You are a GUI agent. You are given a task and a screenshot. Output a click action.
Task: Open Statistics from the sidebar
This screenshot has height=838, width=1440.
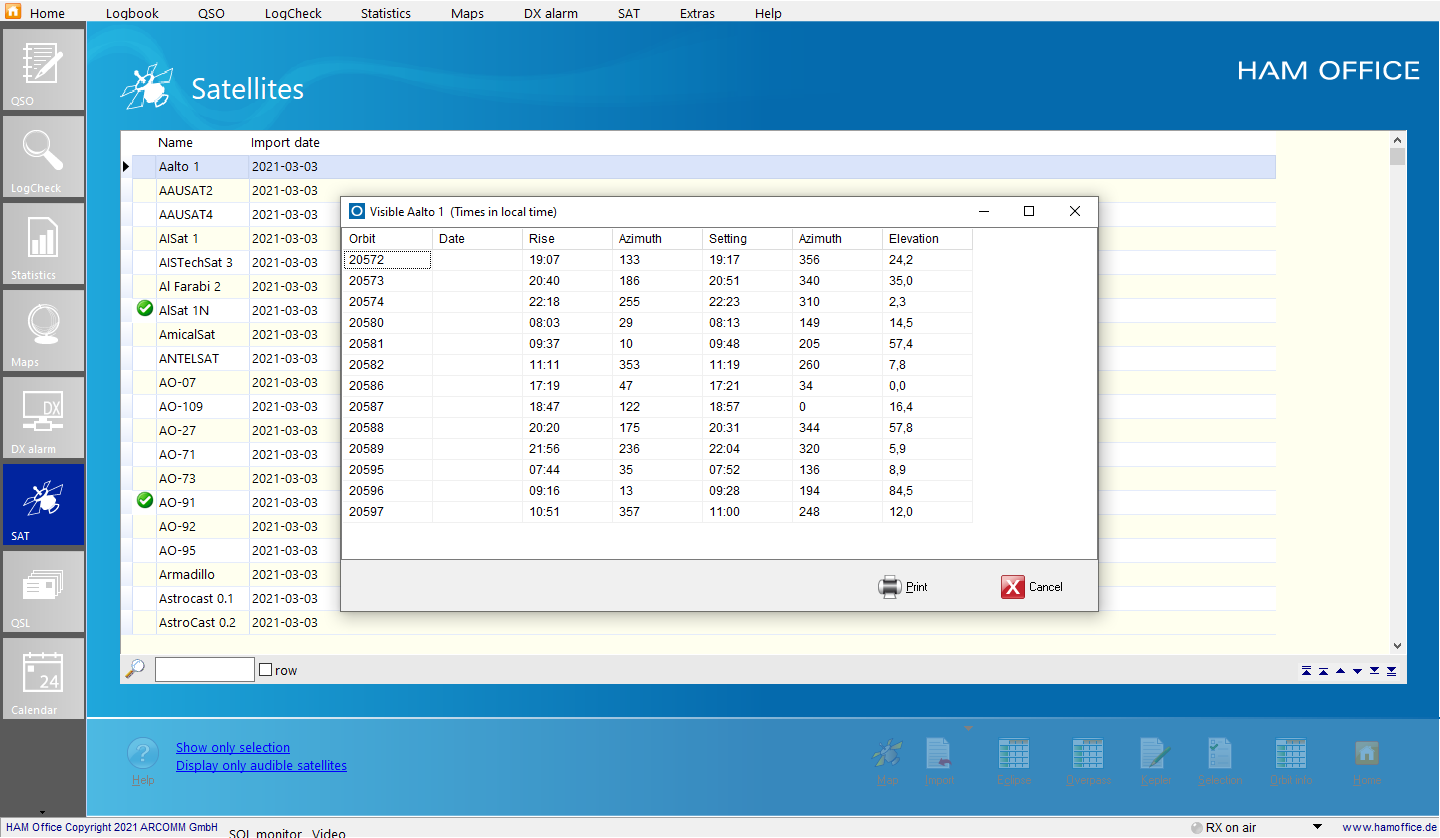pyautogui.click(x=43, y=243)
